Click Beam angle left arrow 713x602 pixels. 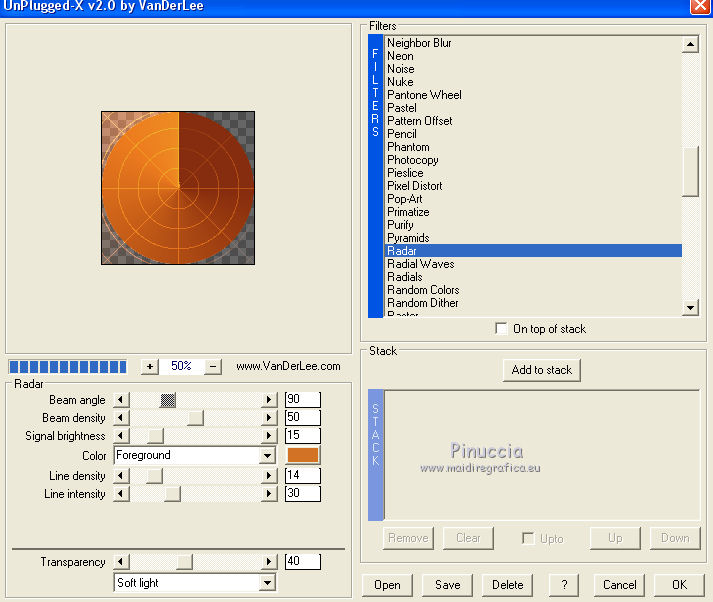point(121,400)
